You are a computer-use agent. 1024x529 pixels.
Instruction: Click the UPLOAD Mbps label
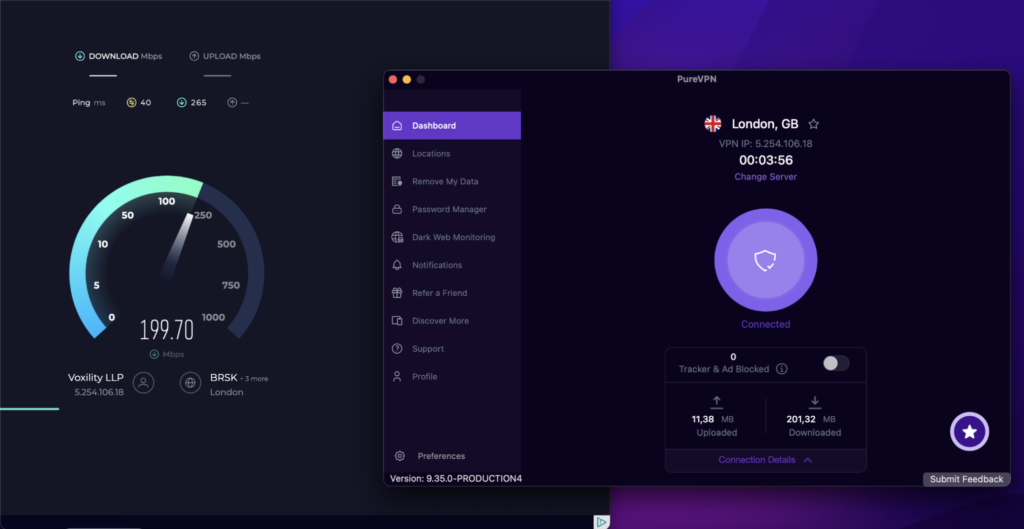232,56
